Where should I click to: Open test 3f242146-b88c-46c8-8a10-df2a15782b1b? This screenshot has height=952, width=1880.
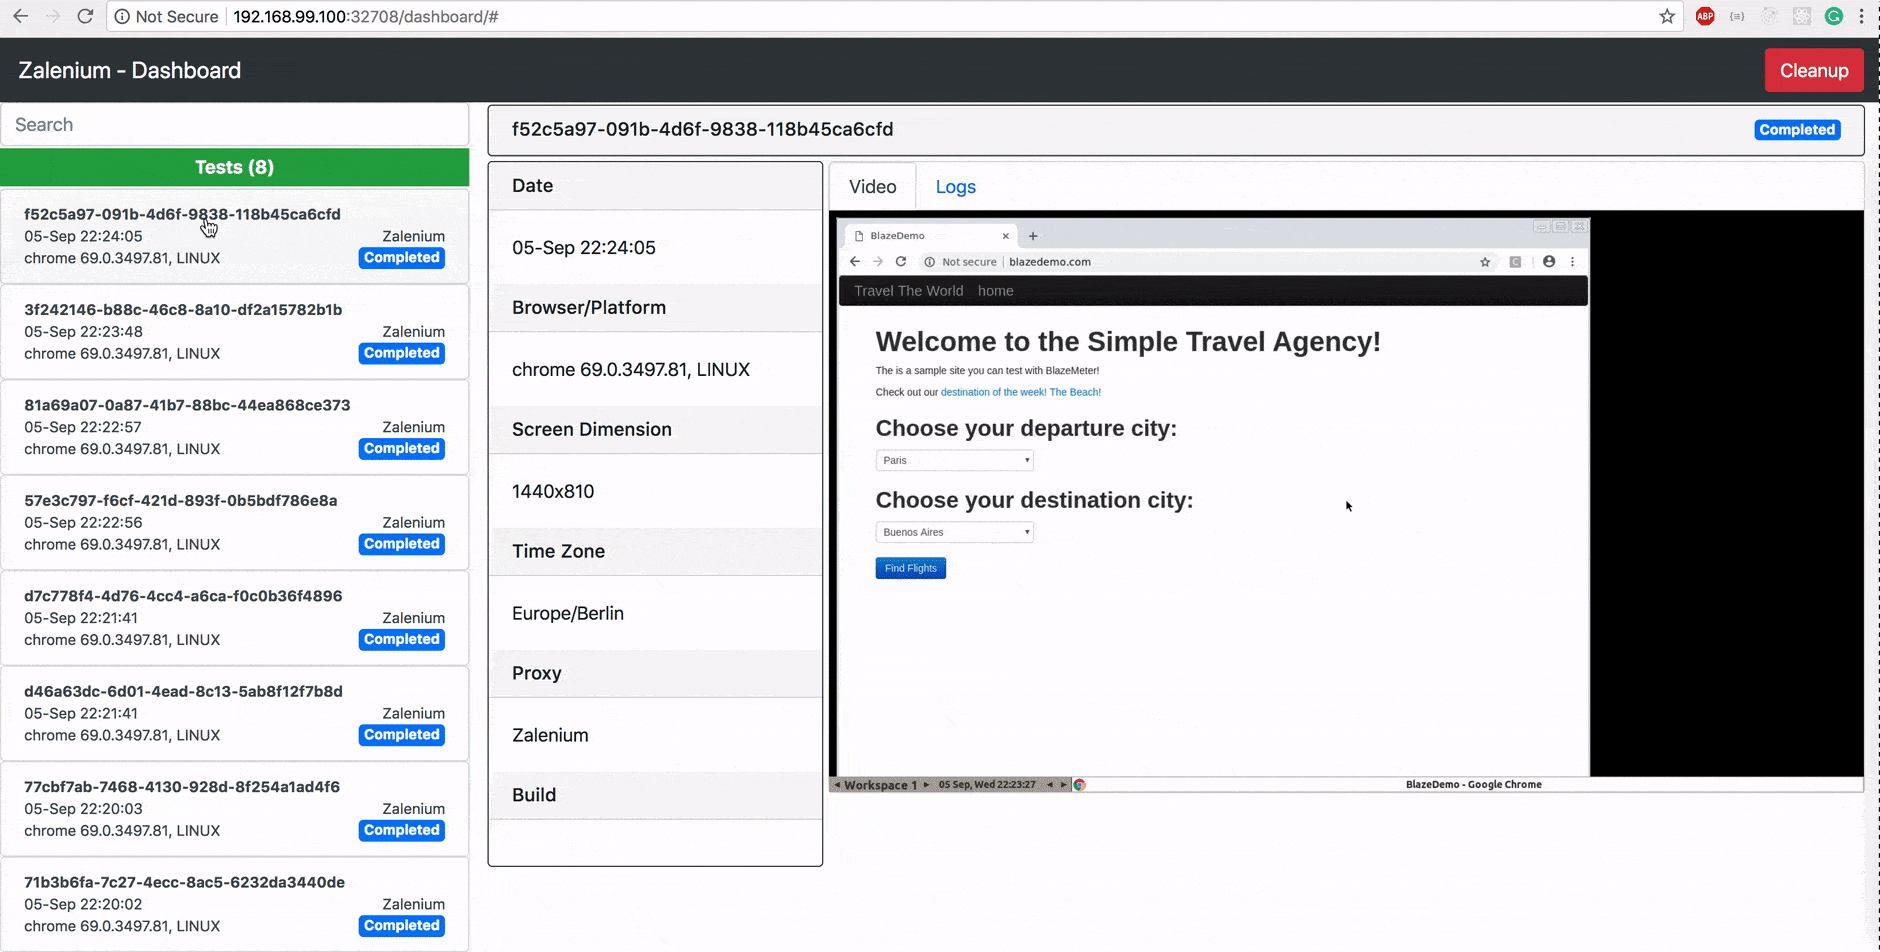click(183, 310)
